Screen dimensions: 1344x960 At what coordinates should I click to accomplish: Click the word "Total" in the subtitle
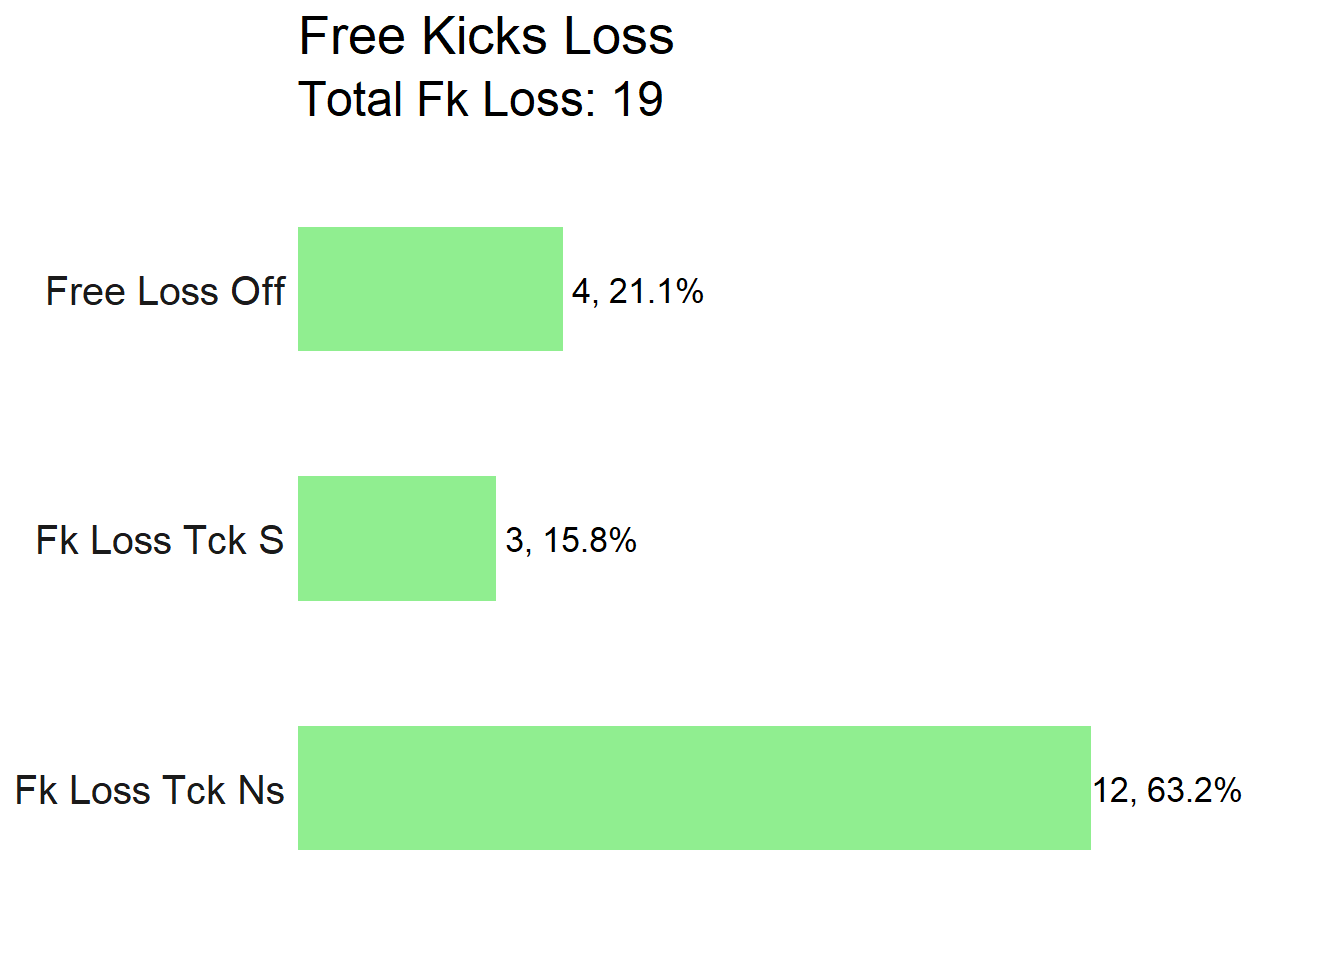click(x=351, y=100)
